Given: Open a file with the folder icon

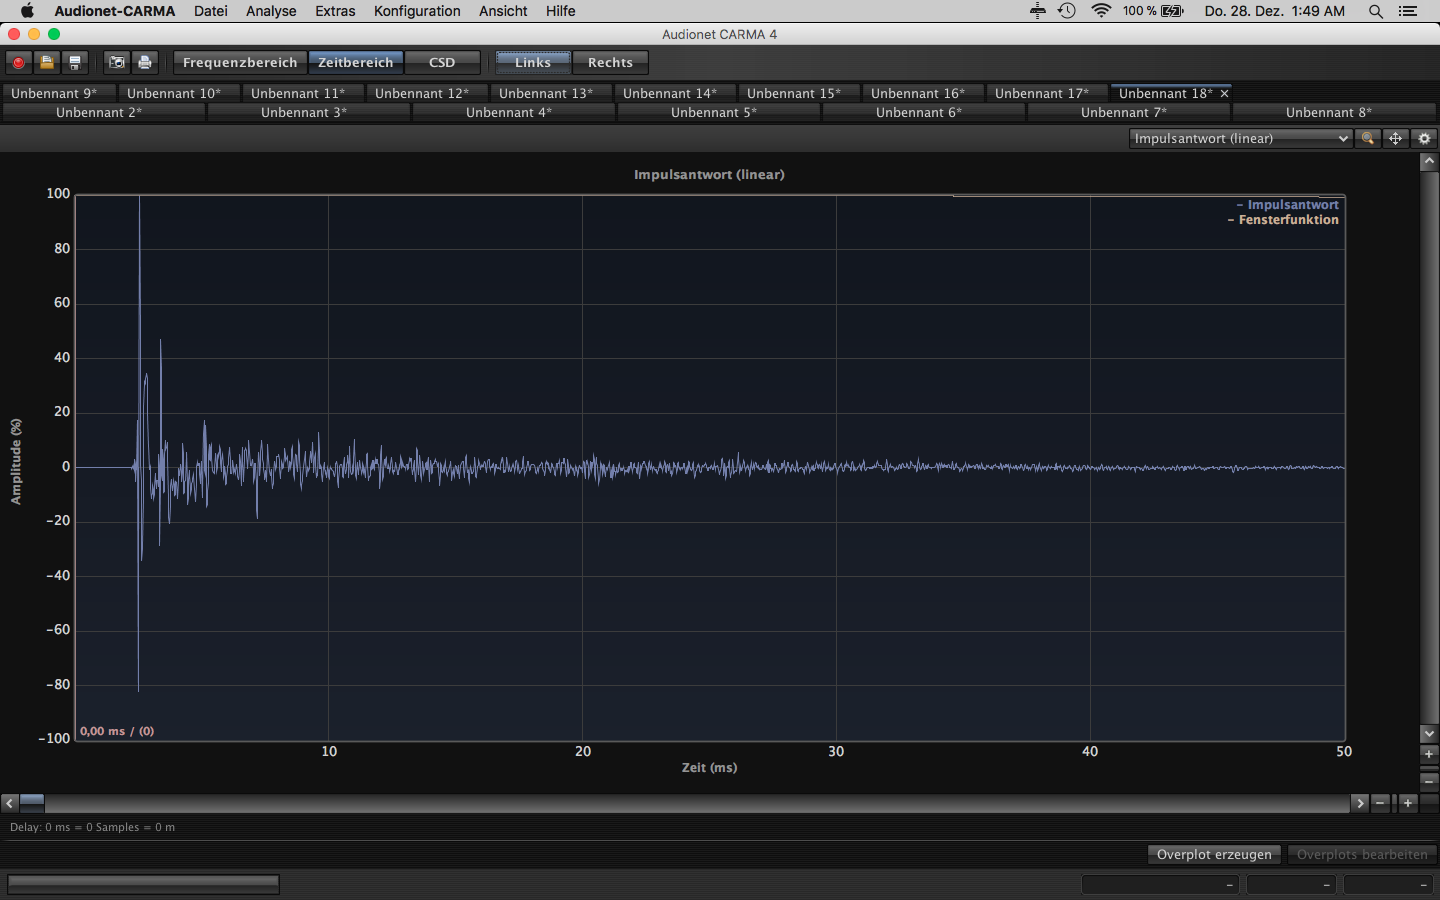Looking at the screenshot, I should (x=46, y=62).
